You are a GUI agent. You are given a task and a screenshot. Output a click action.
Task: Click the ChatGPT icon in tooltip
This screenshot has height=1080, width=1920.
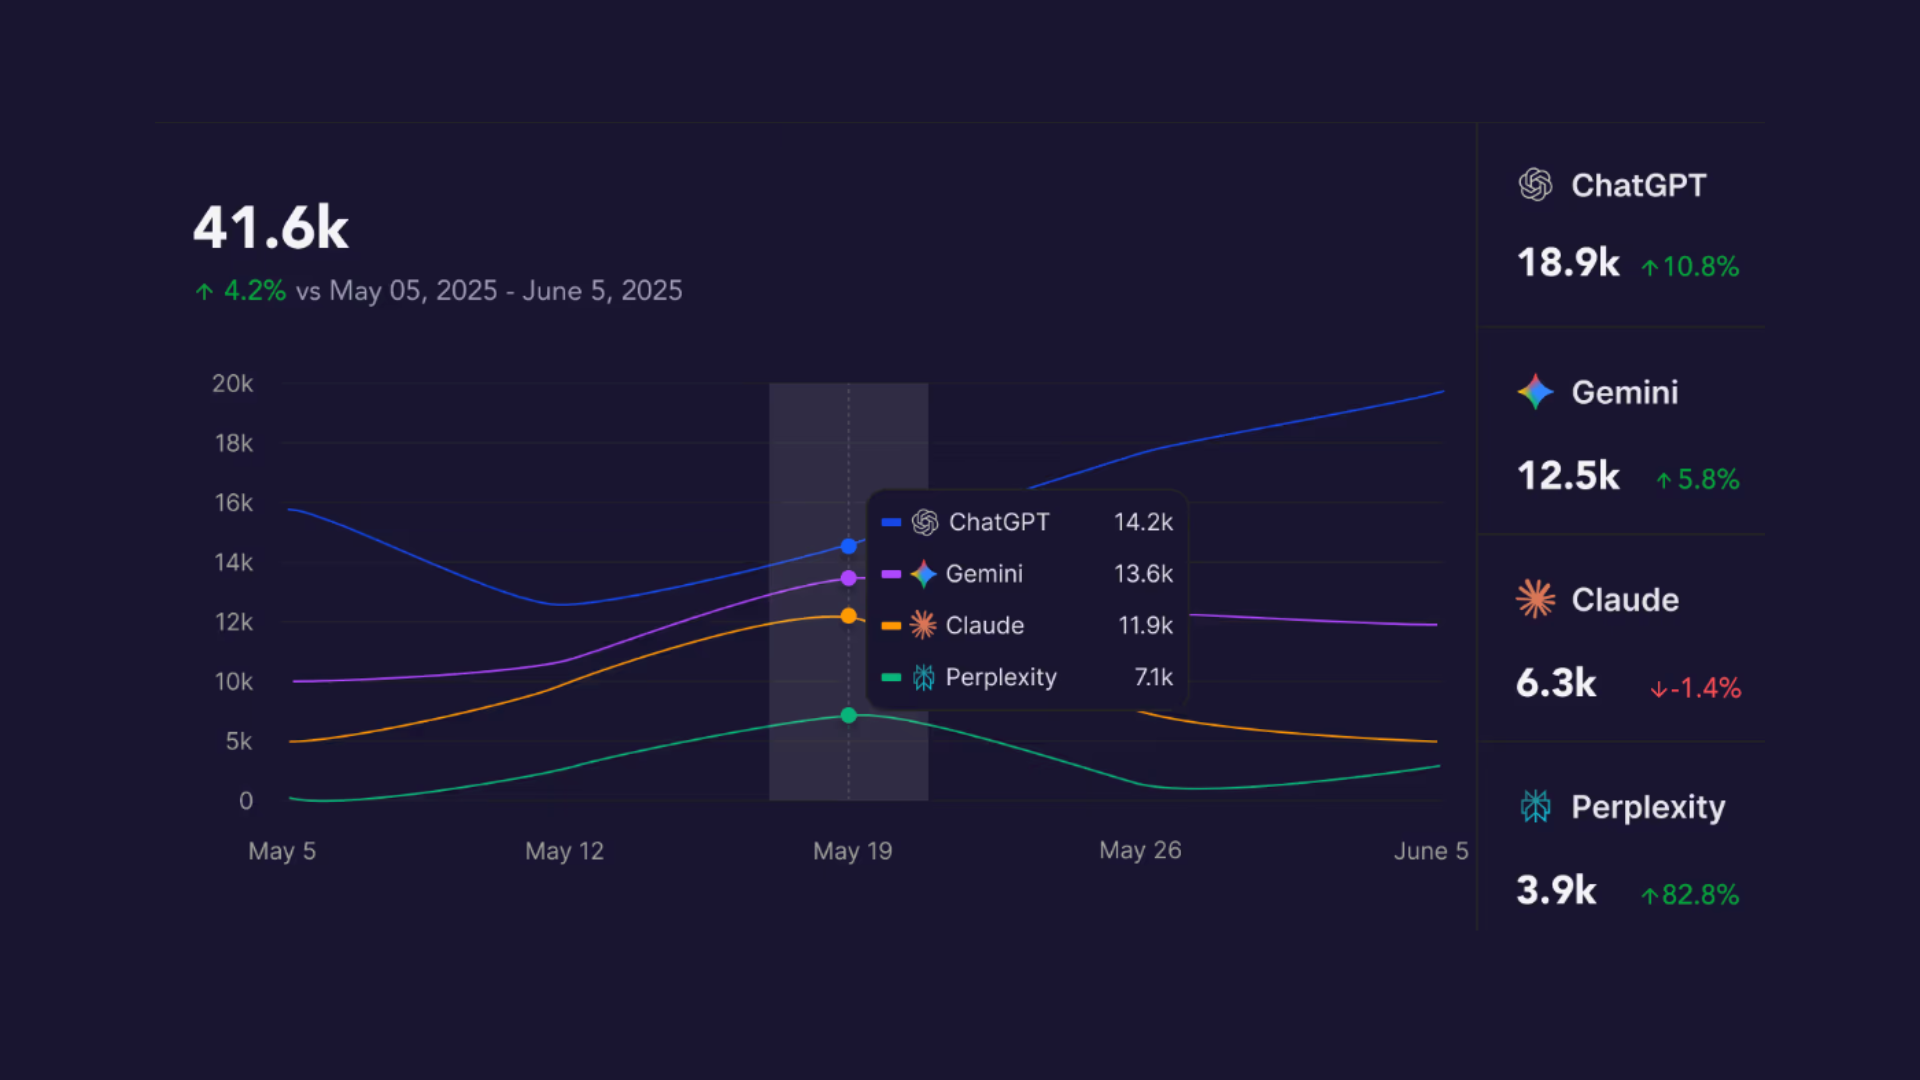coord(925,522)
